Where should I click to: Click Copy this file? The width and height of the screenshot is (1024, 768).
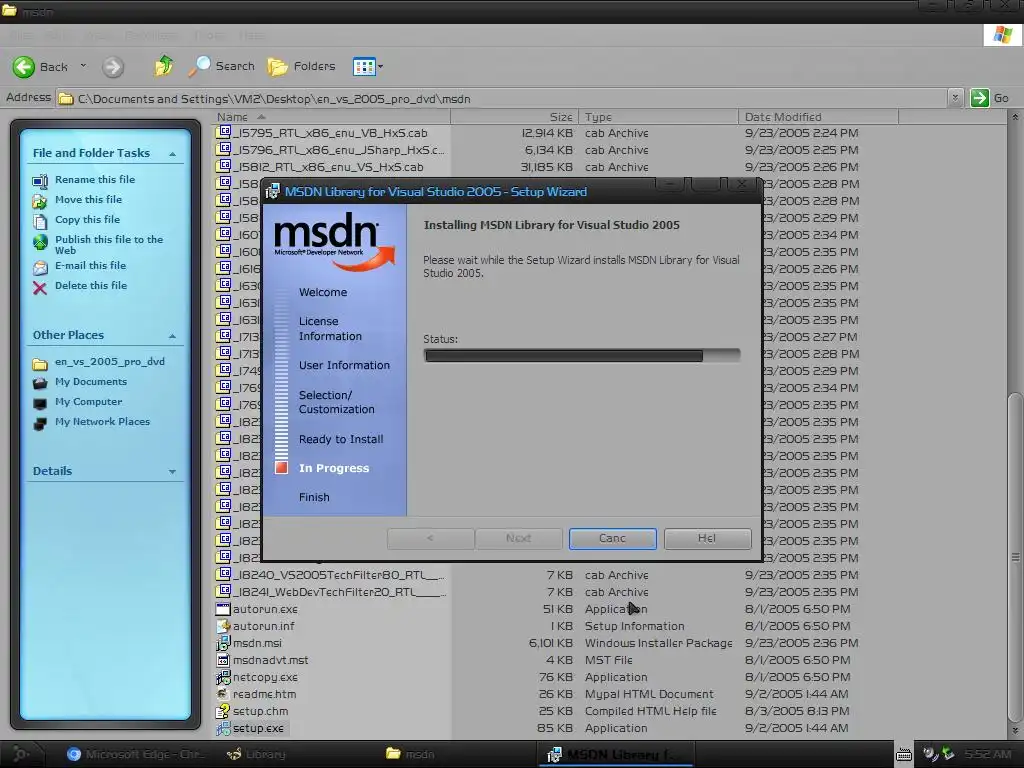tap(88, 219)
